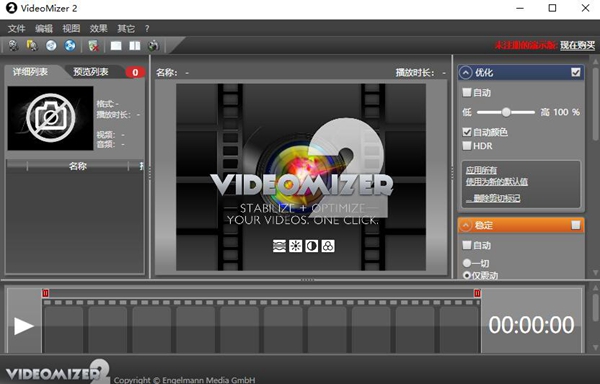The width and height of the screenshot is (600, 384).
Task: Open the 其它 menu
Action: coord(126,29)
